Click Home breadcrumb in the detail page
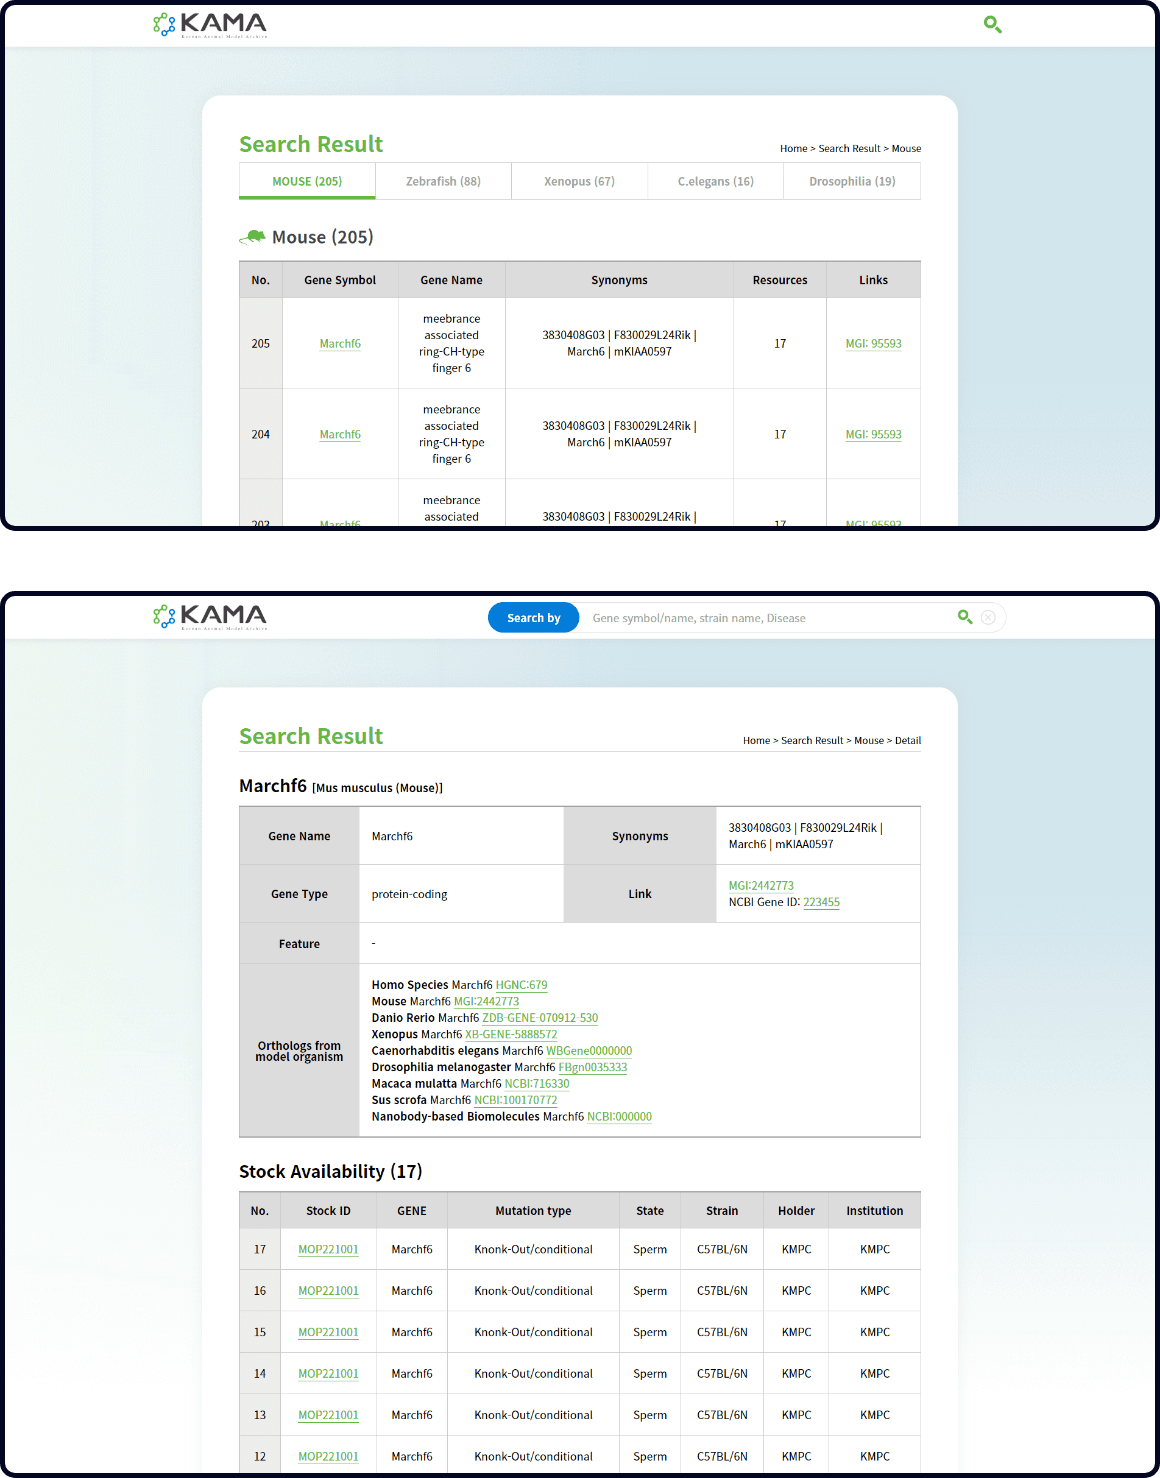Viewport: 1160px width, 1478px height. click(756, 740)
